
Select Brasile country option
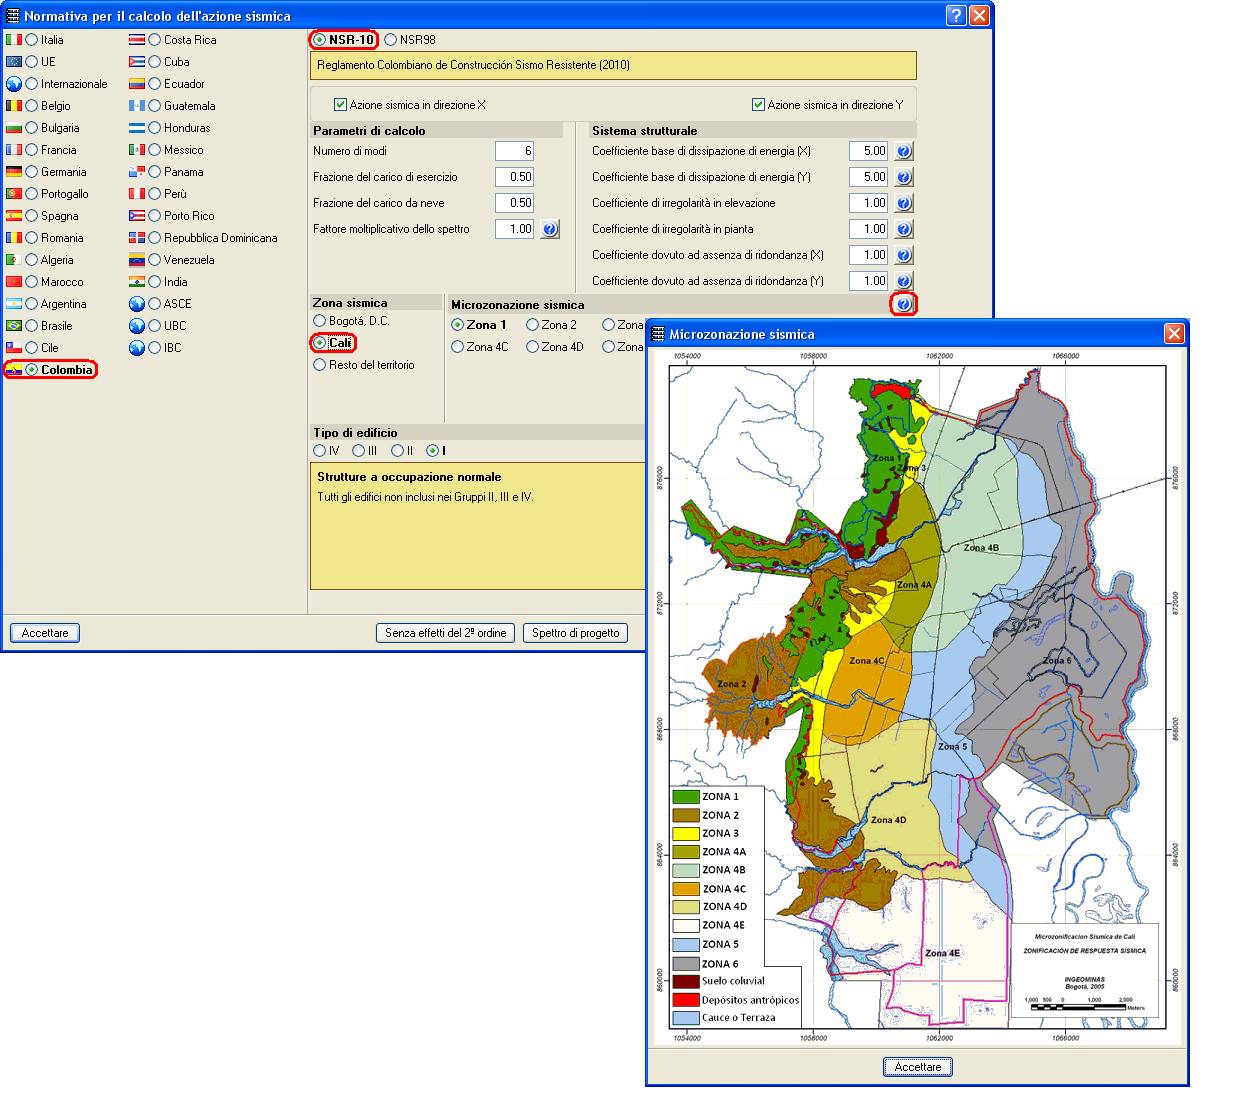tap(32, 326)
